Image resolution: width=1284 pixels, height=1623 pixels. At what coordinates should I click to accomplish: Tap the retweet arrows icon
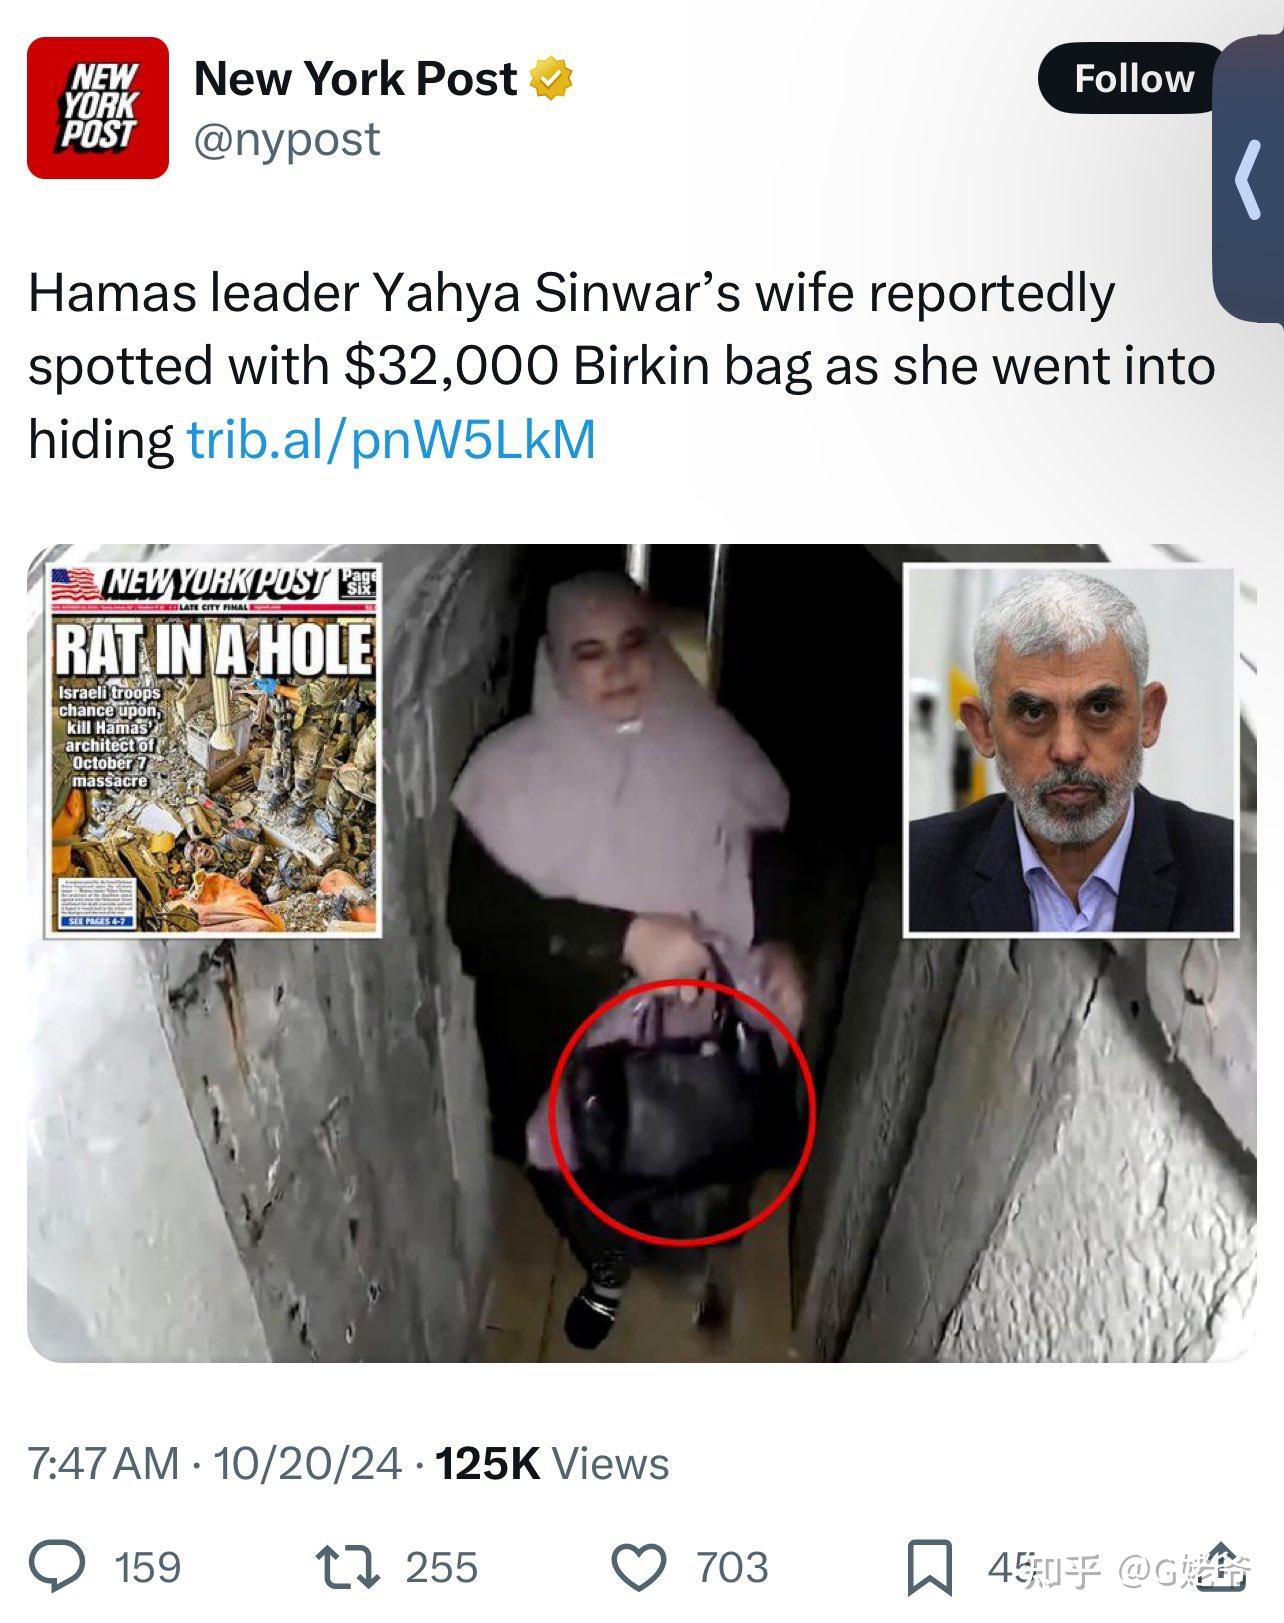pos(347,1567)
